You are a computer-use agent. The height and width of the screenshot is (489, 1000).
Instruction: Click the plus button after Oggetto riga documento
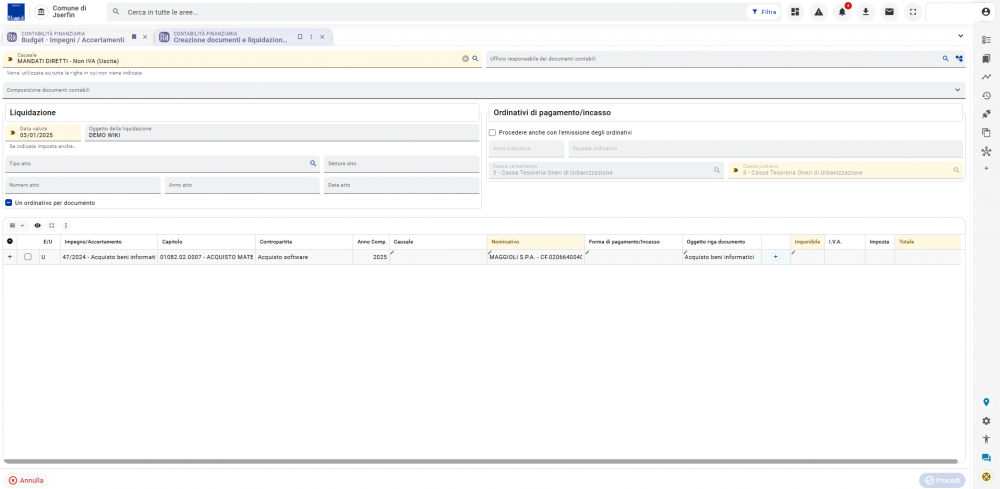[x=776, y=257]
